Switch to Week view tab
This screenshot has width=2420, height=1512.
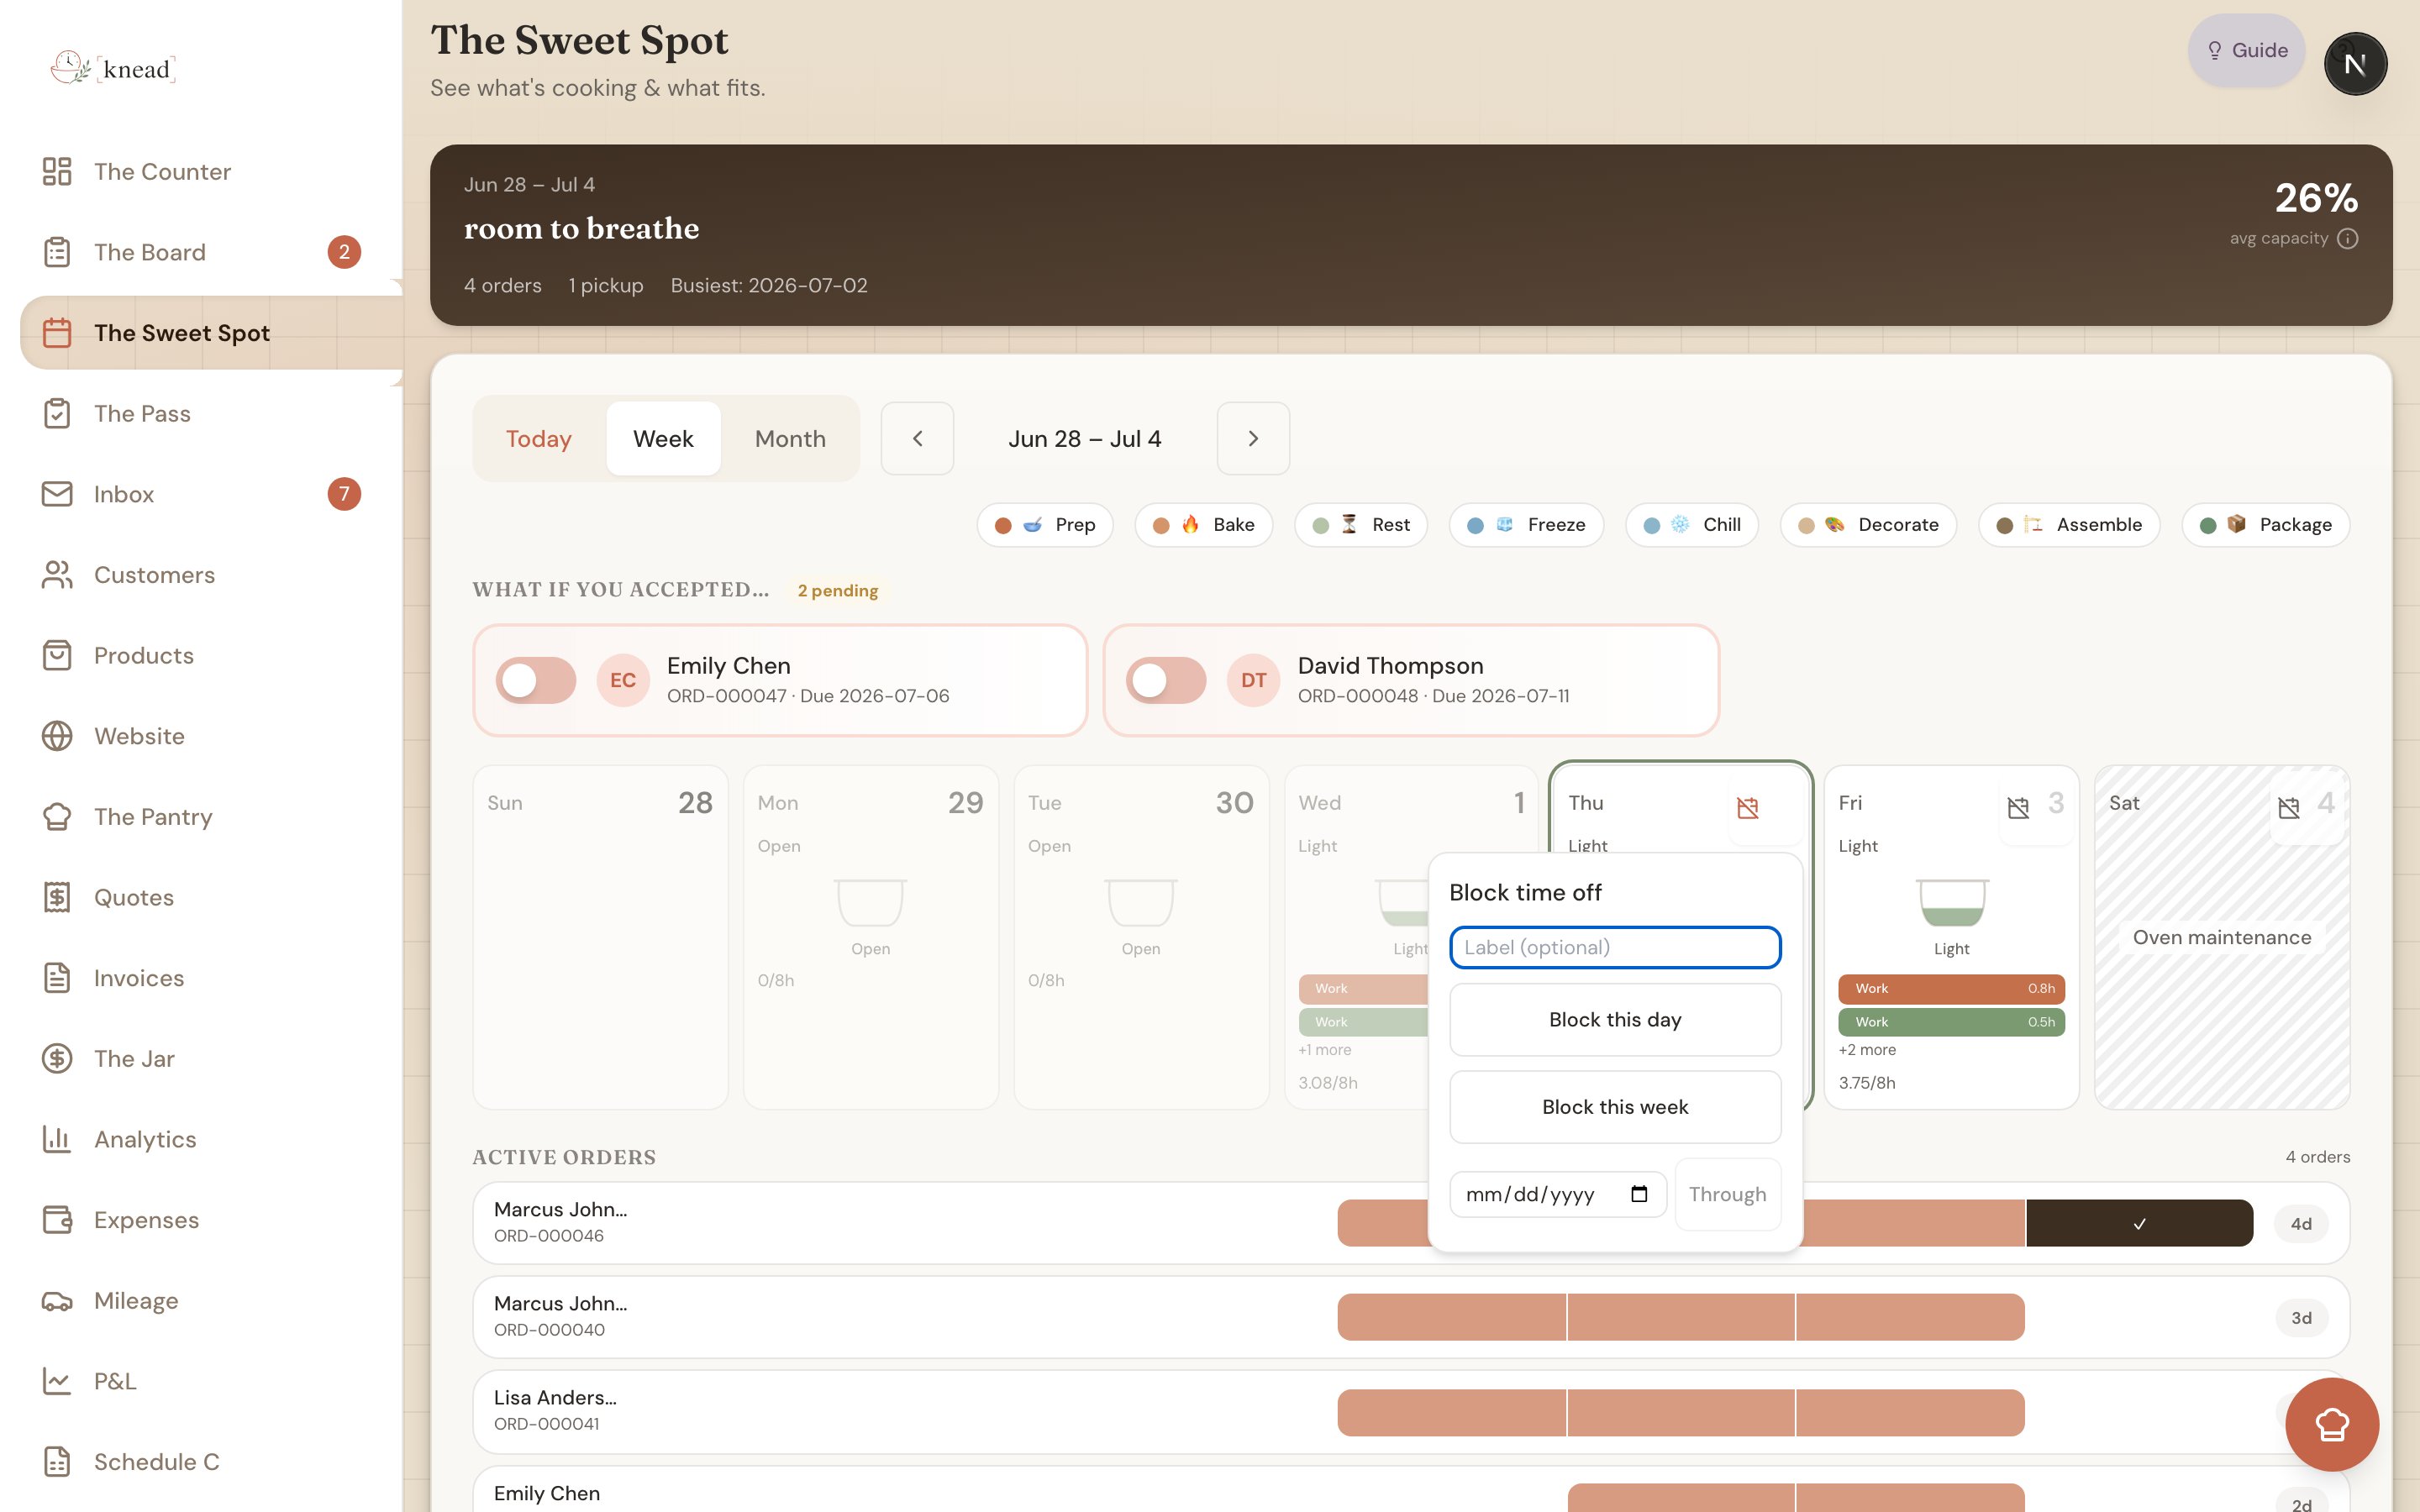click(x=663, y=438)
